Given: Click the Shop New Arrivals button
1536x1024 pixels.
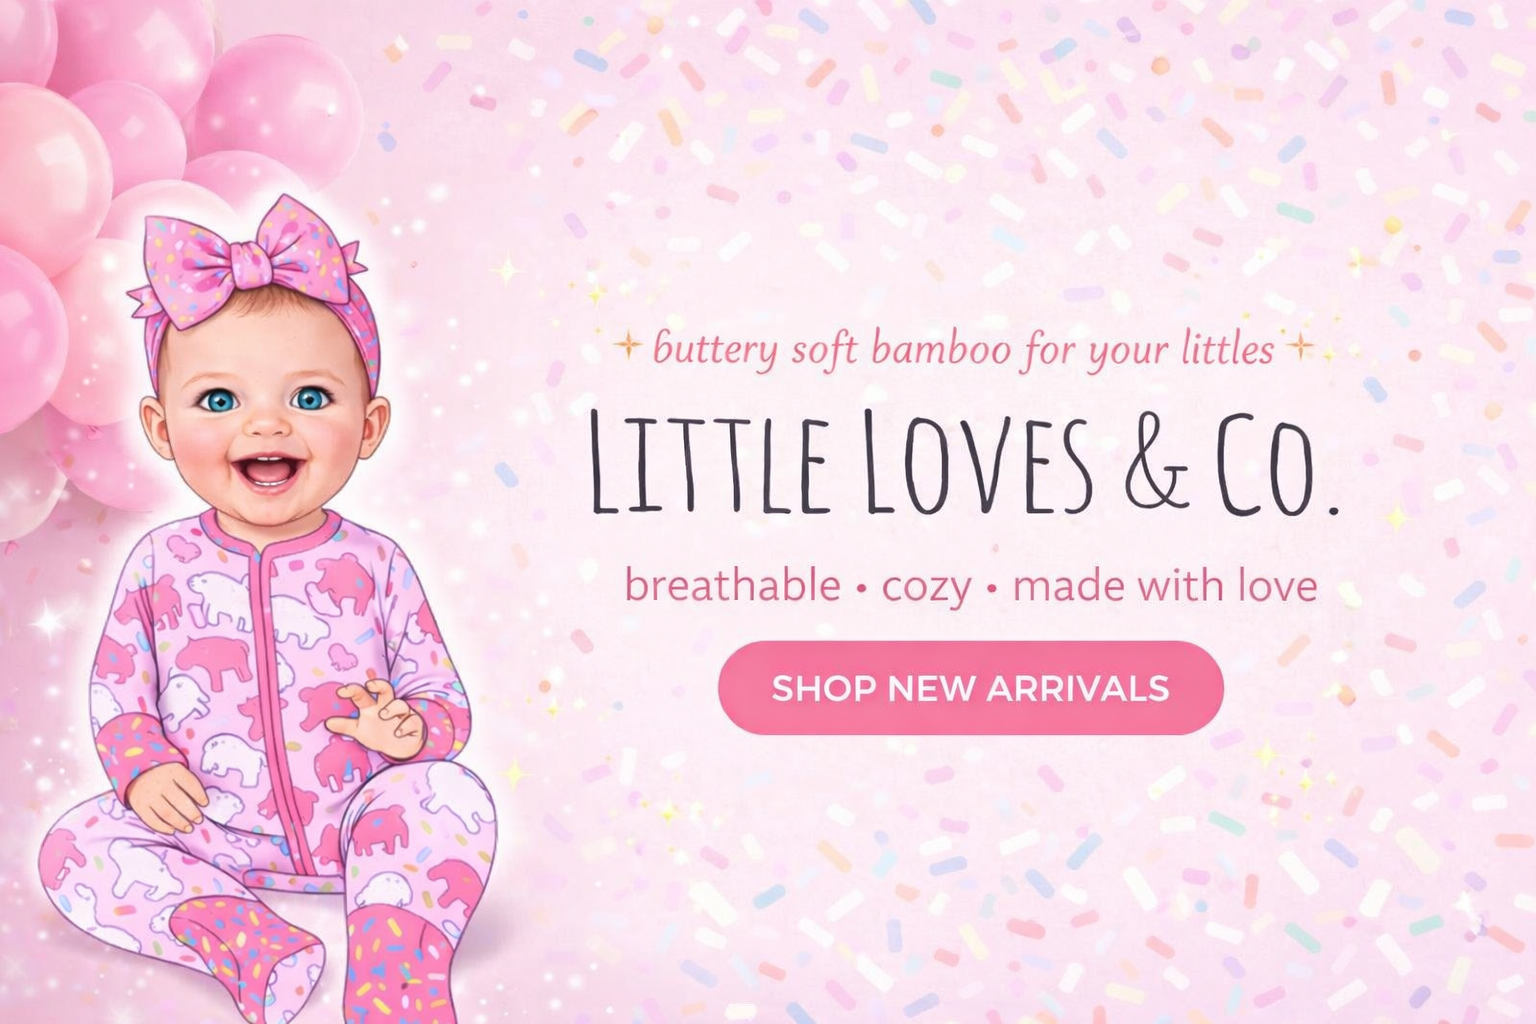Looking at the screenshot, I should [x=970, y=688].
